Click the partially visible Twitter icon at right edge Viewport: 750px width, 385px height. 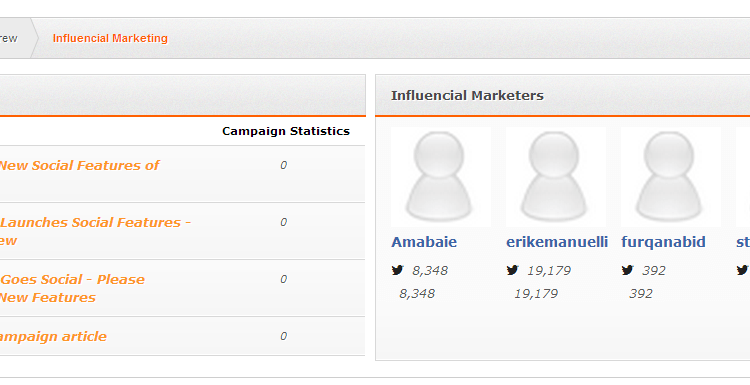743,270
